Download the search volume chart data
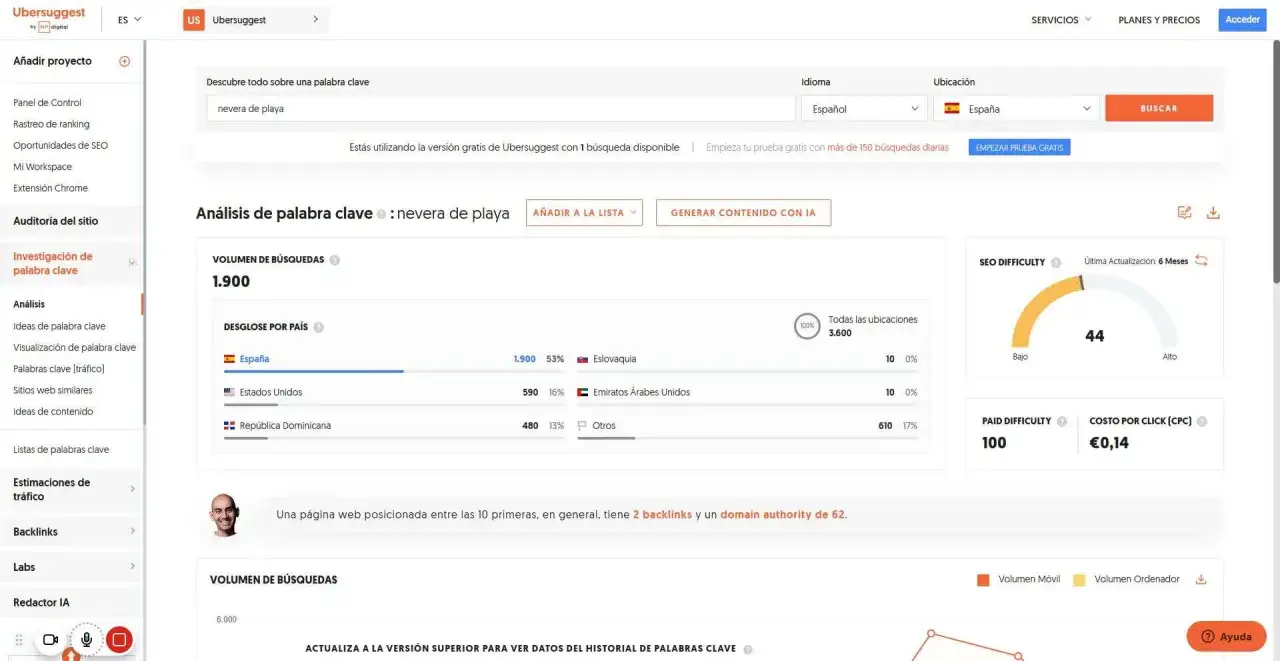Image resolution: width=1280 pixels, height=661 pixels. 1201,579
